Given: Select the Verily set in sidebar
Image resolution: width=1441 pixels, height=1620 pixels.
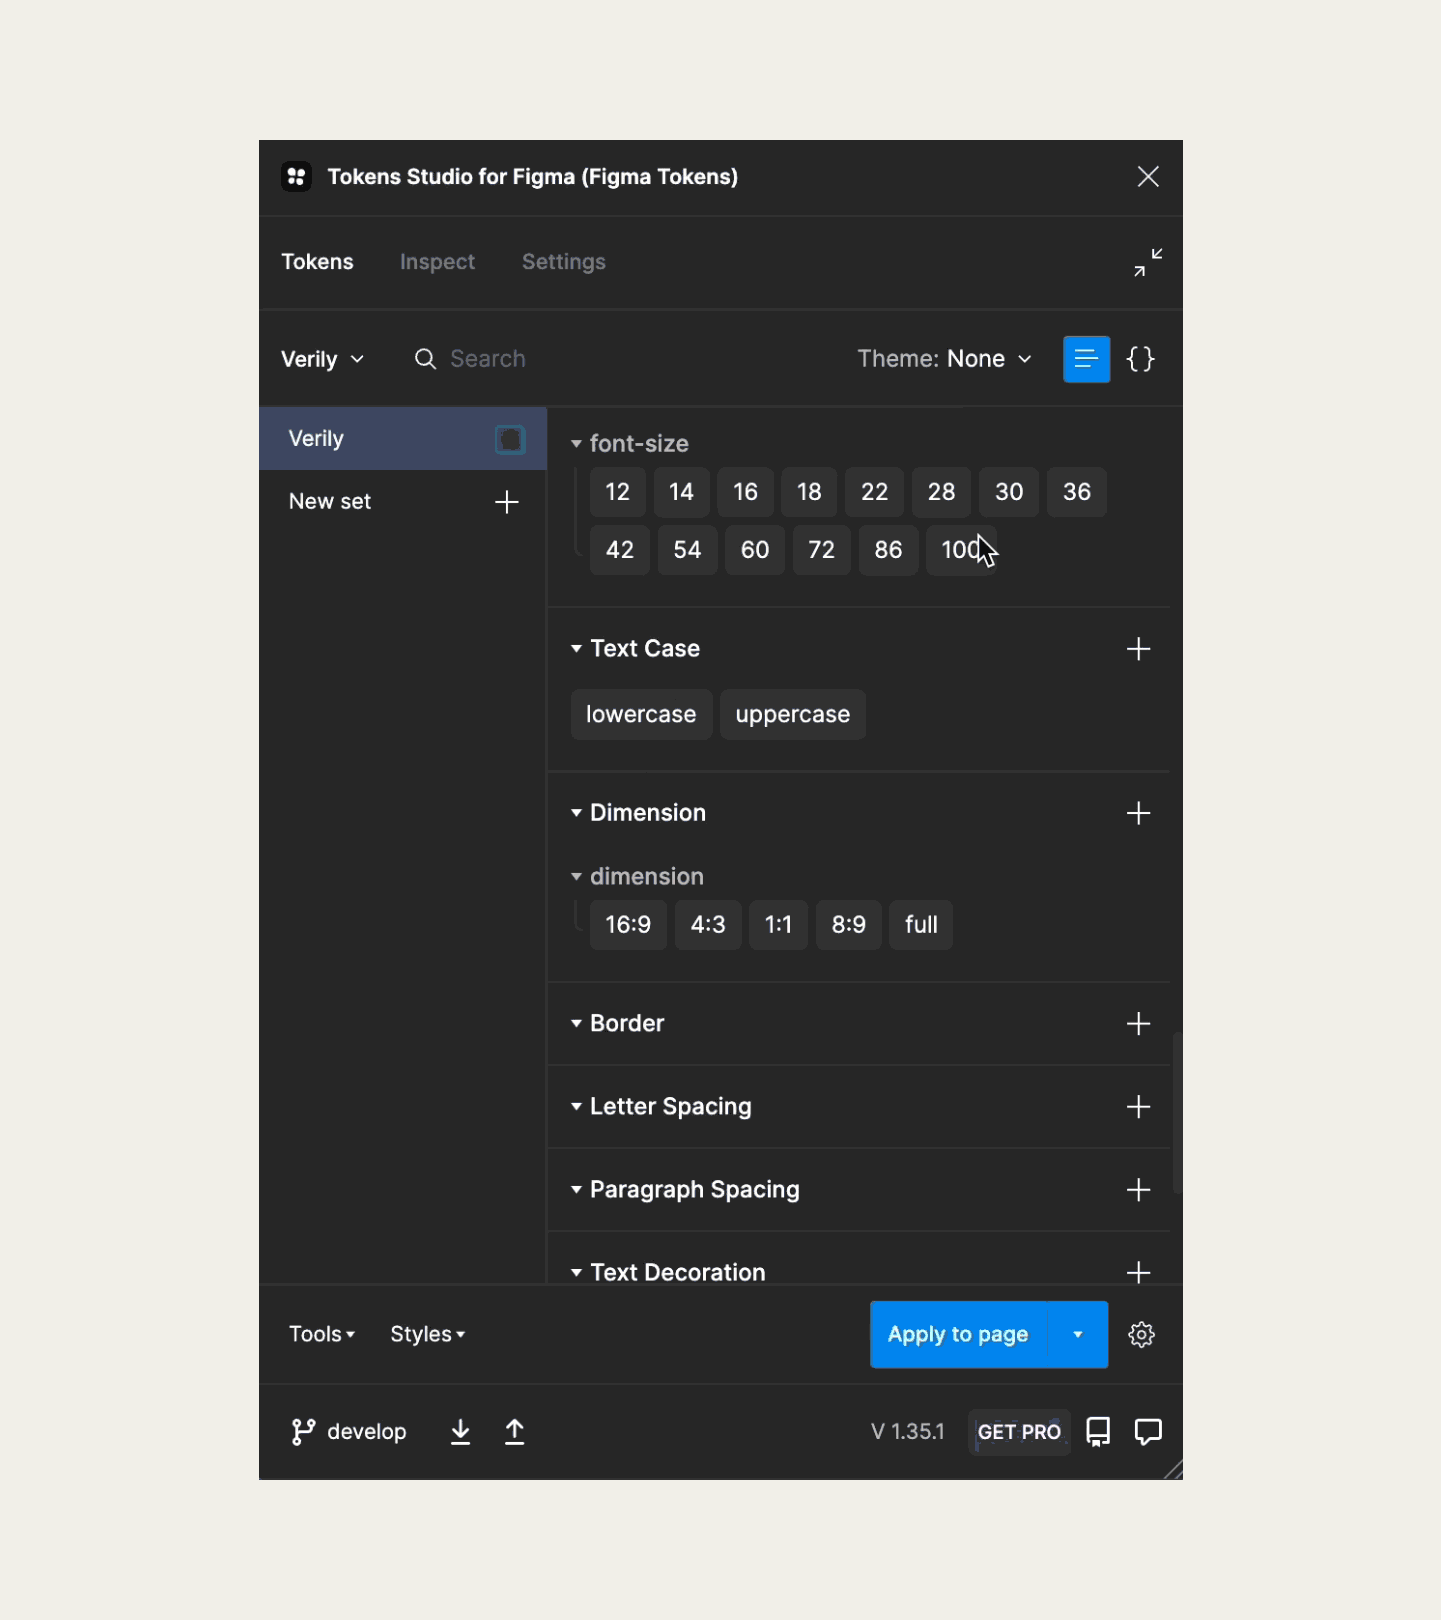Looking at the screenshot, I should click(403, 439).
